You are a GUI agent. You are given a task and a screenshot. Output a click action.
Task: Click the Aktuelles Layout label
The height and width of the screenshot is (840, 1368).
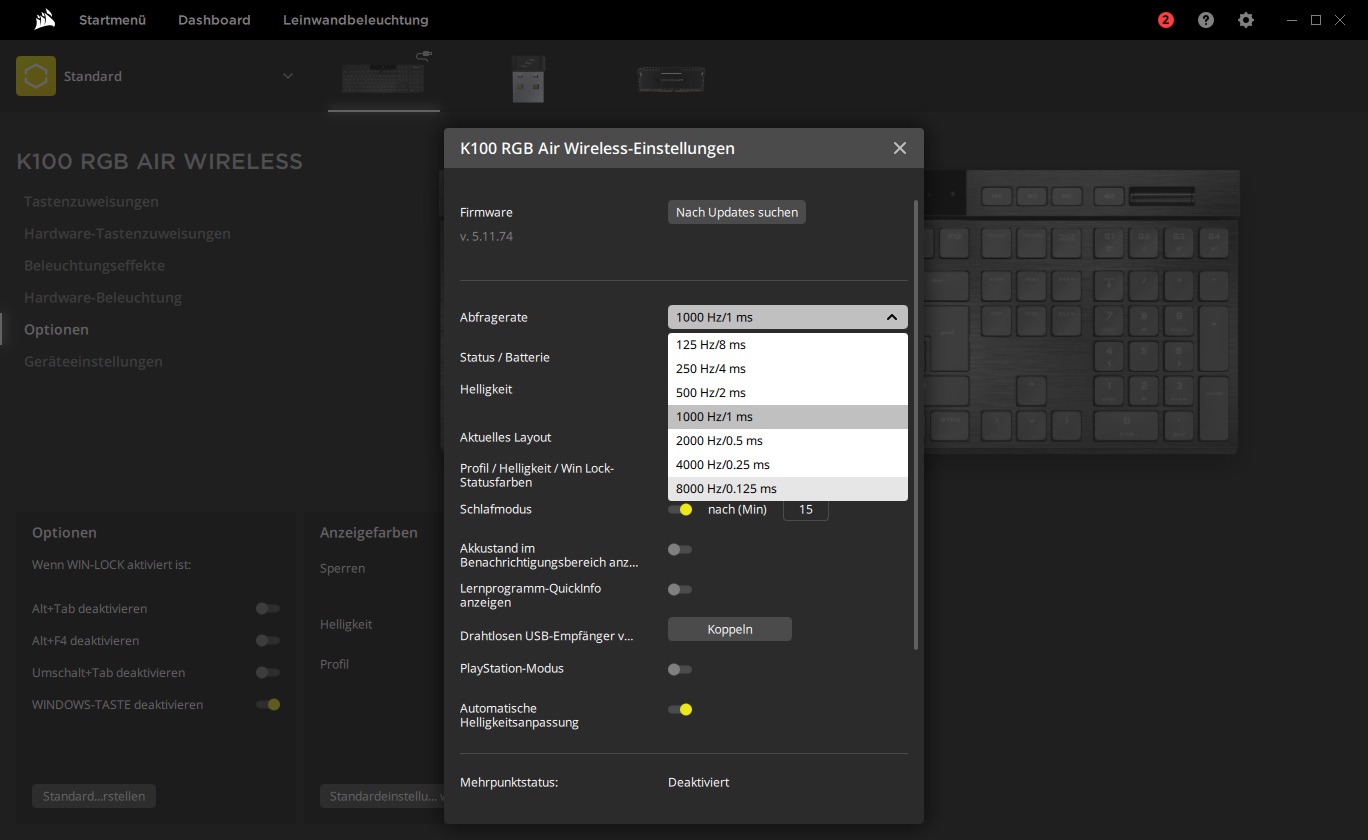[506, 437]
